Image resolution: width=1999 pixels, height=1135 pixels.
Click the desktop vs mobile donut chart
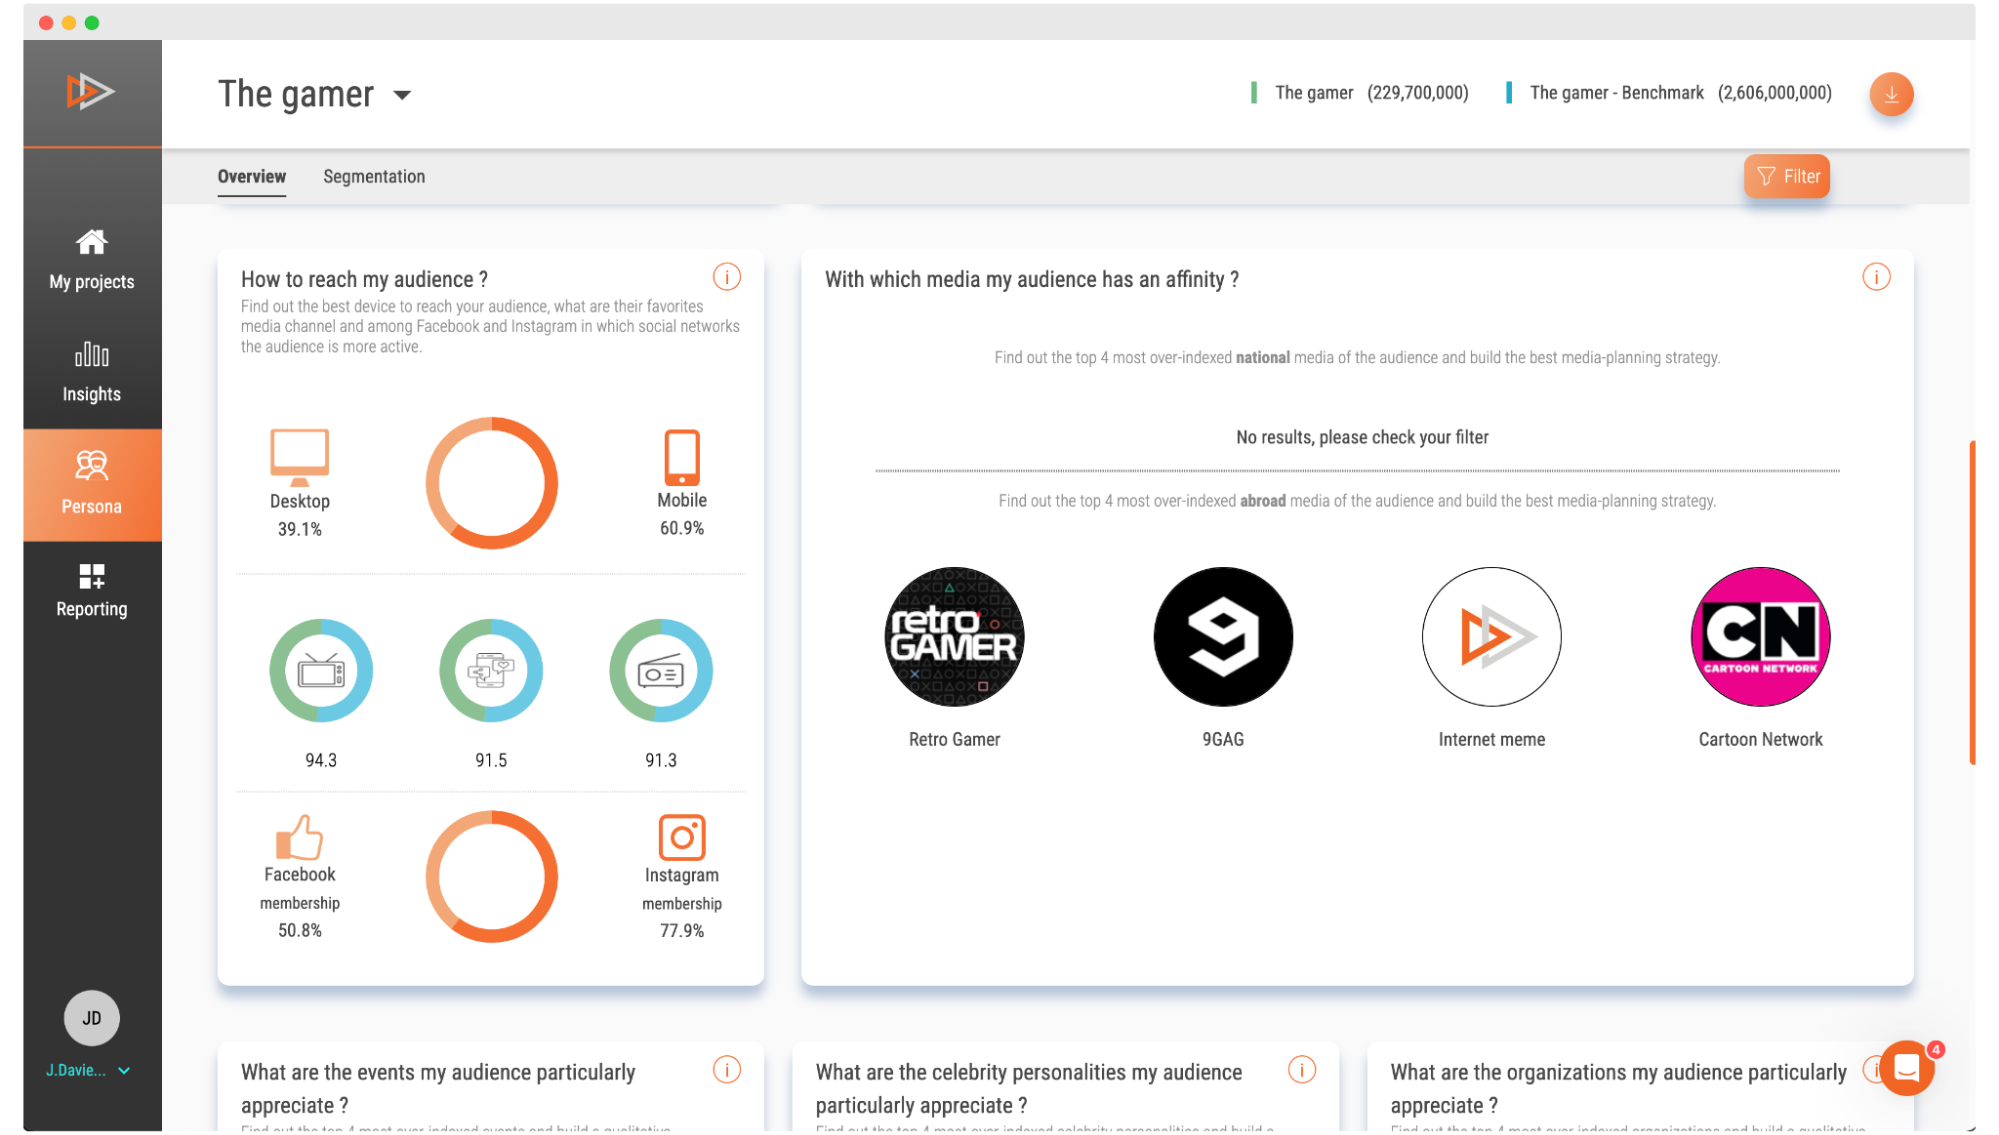pos(492,483)
